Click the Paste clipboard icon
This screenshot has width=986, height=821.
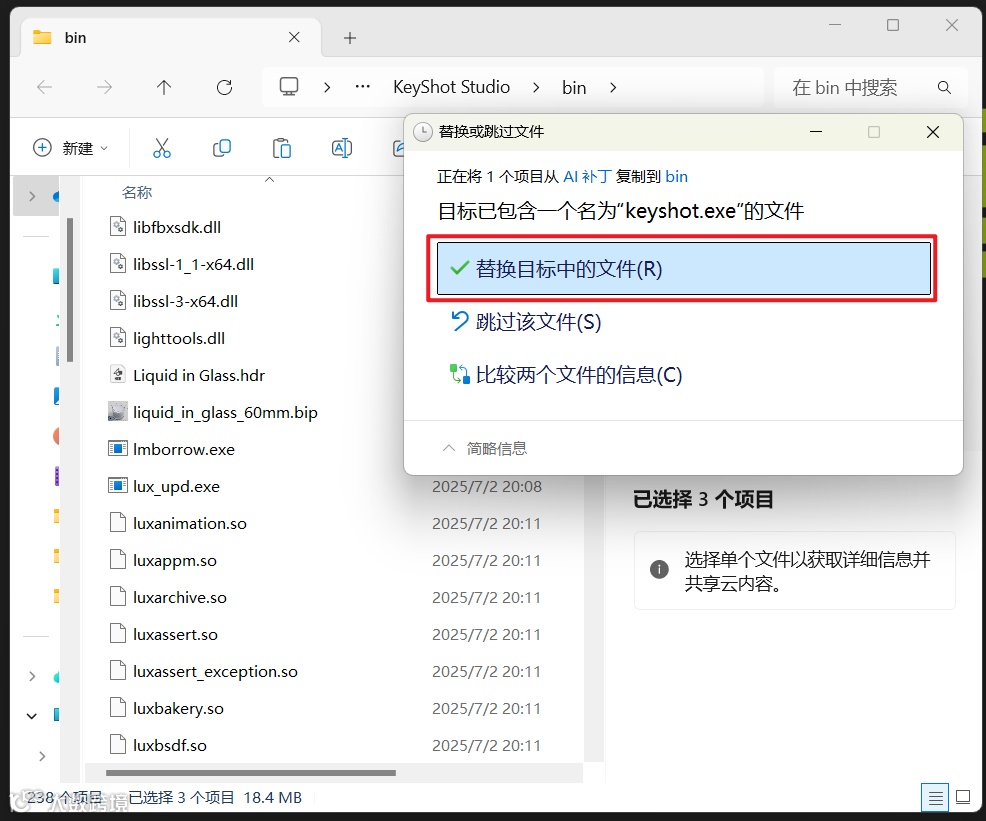tap(282, 148)
